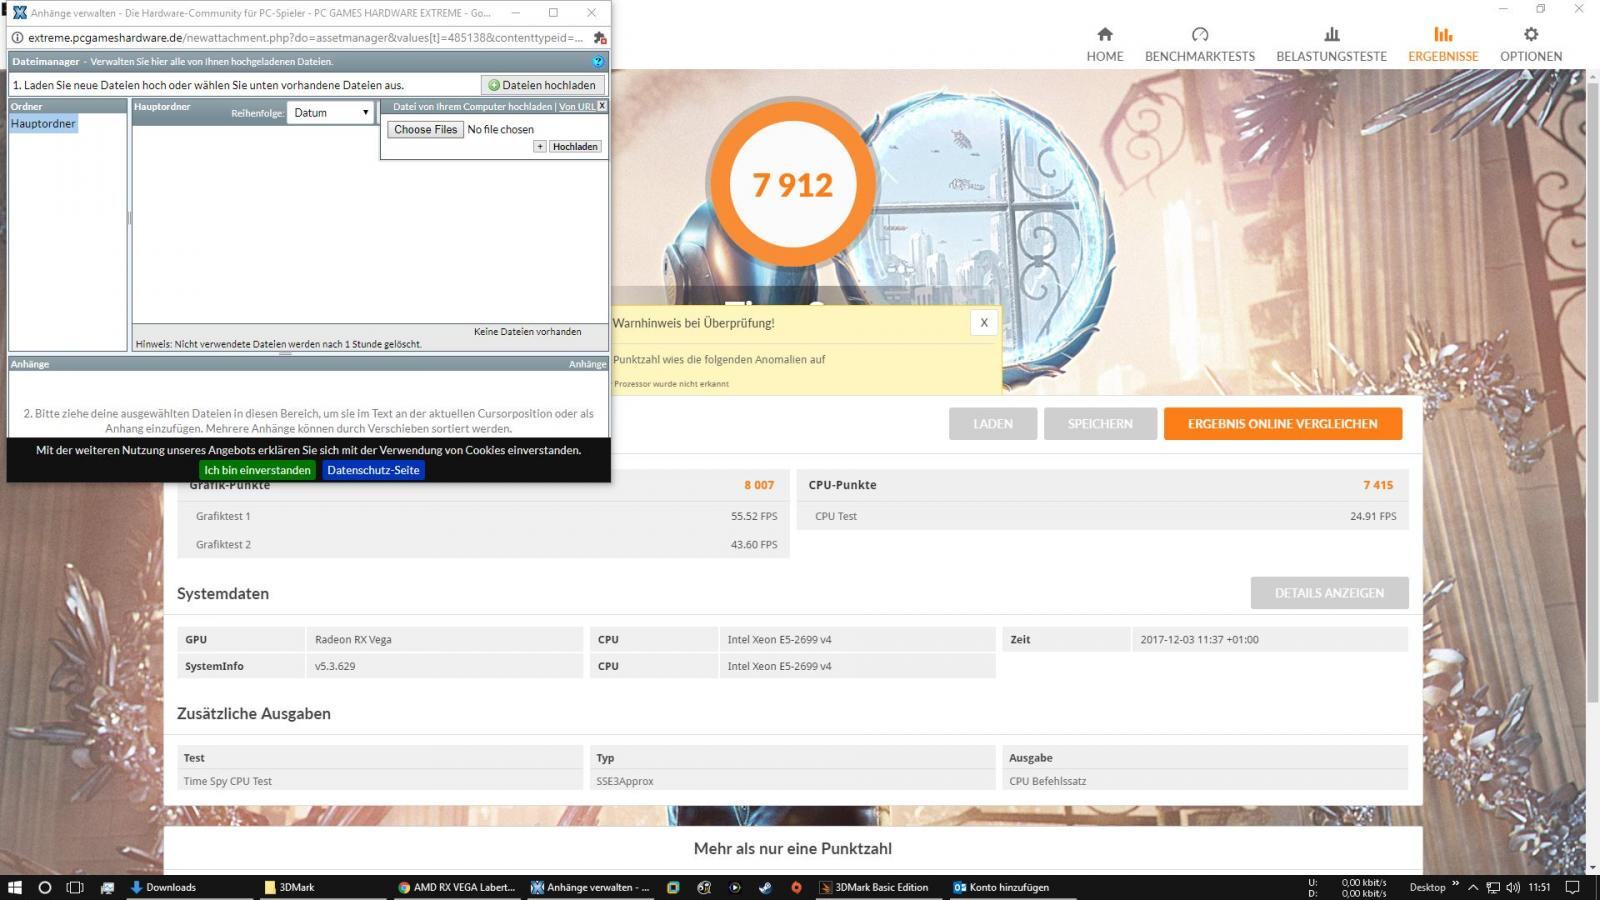Click site info icon in address bar
Screen dimensions: 1600x900
coord(17,38)
